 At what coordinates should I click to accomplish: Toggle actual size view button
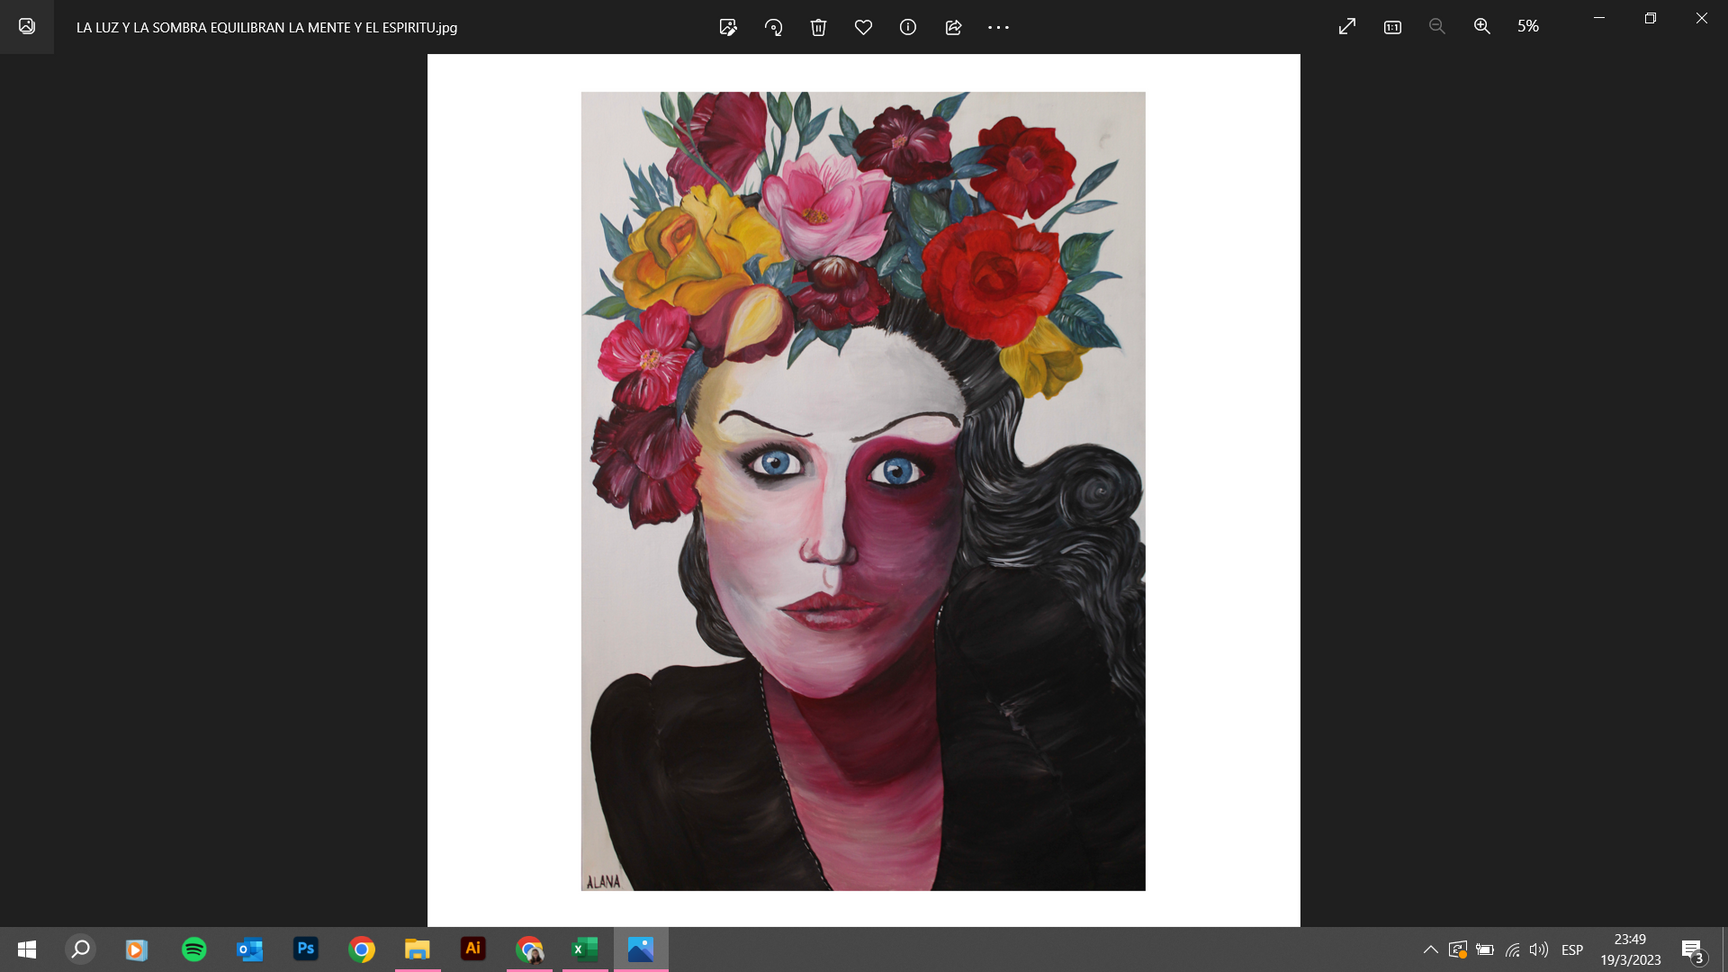(1392, 27)
